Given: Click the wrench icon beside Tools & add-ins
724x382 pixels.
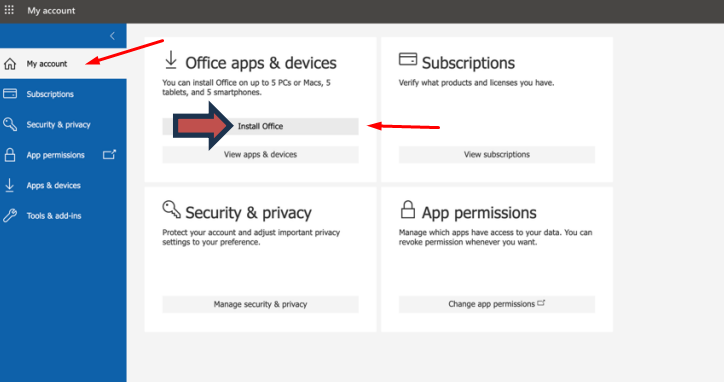Looking at the screenshot, I should (10, 216).
